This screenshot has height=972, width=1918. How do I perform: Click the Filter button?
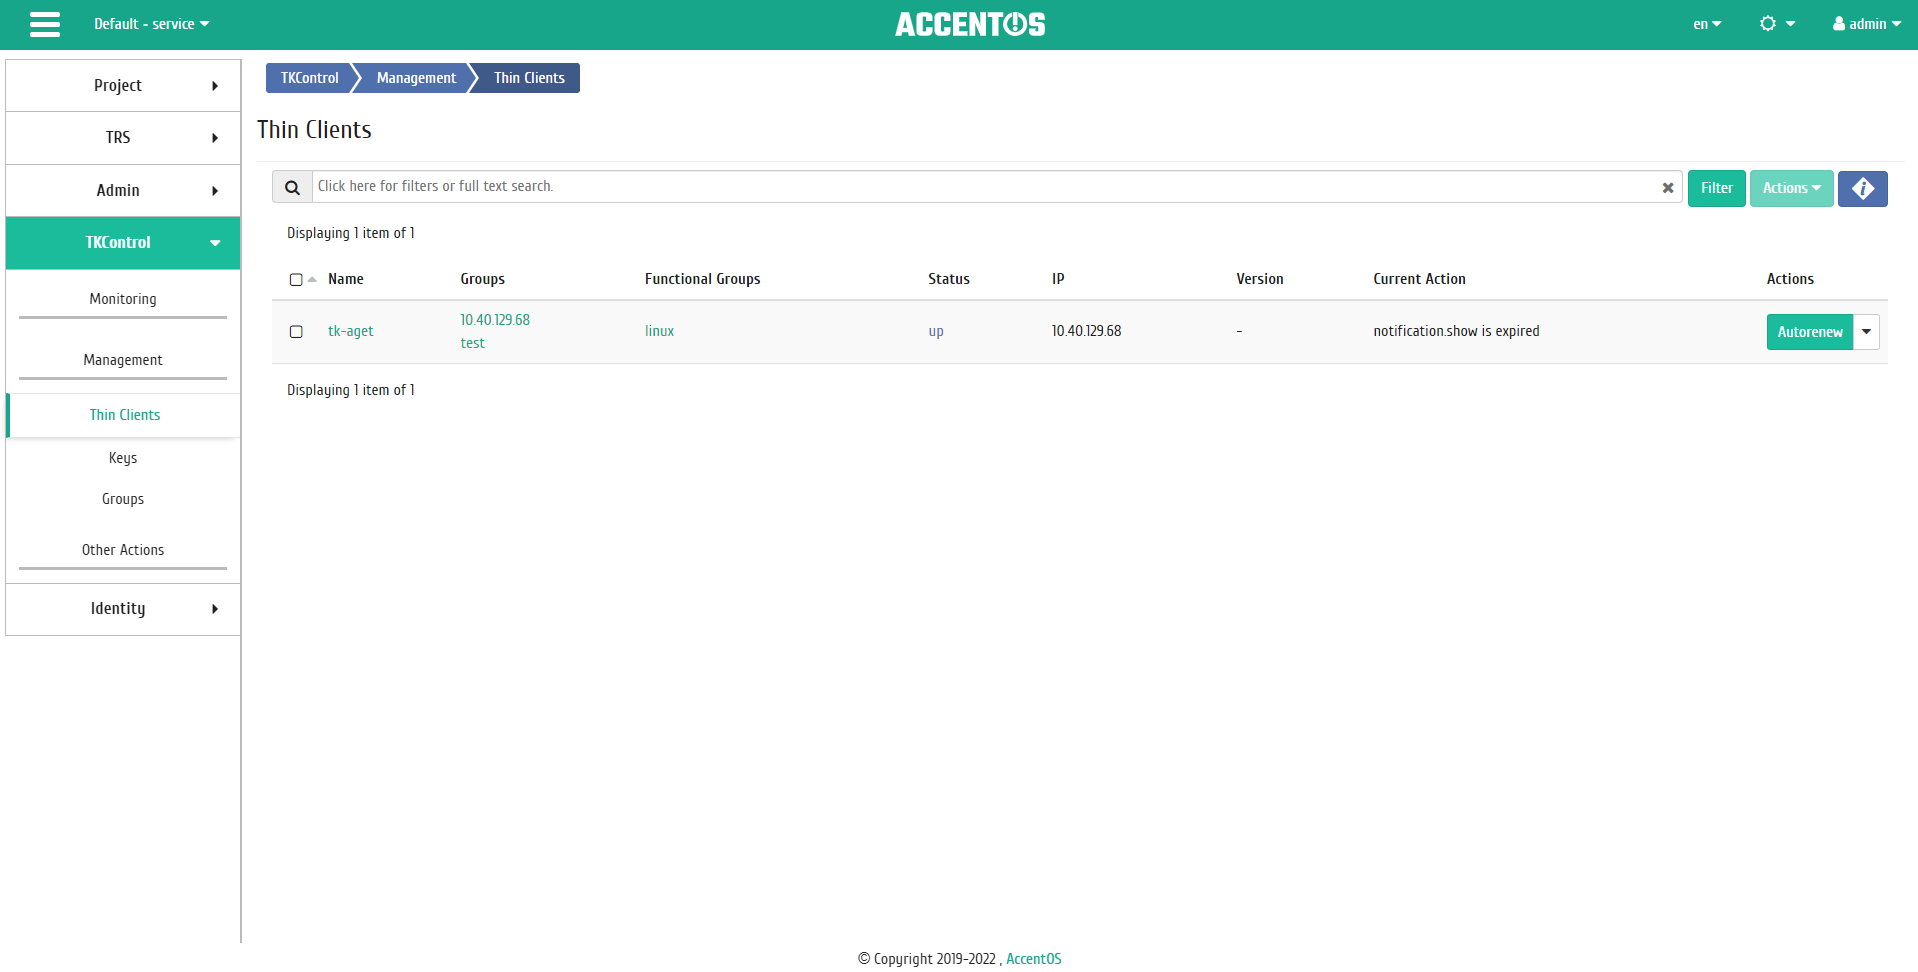(x=1716, y=188)
